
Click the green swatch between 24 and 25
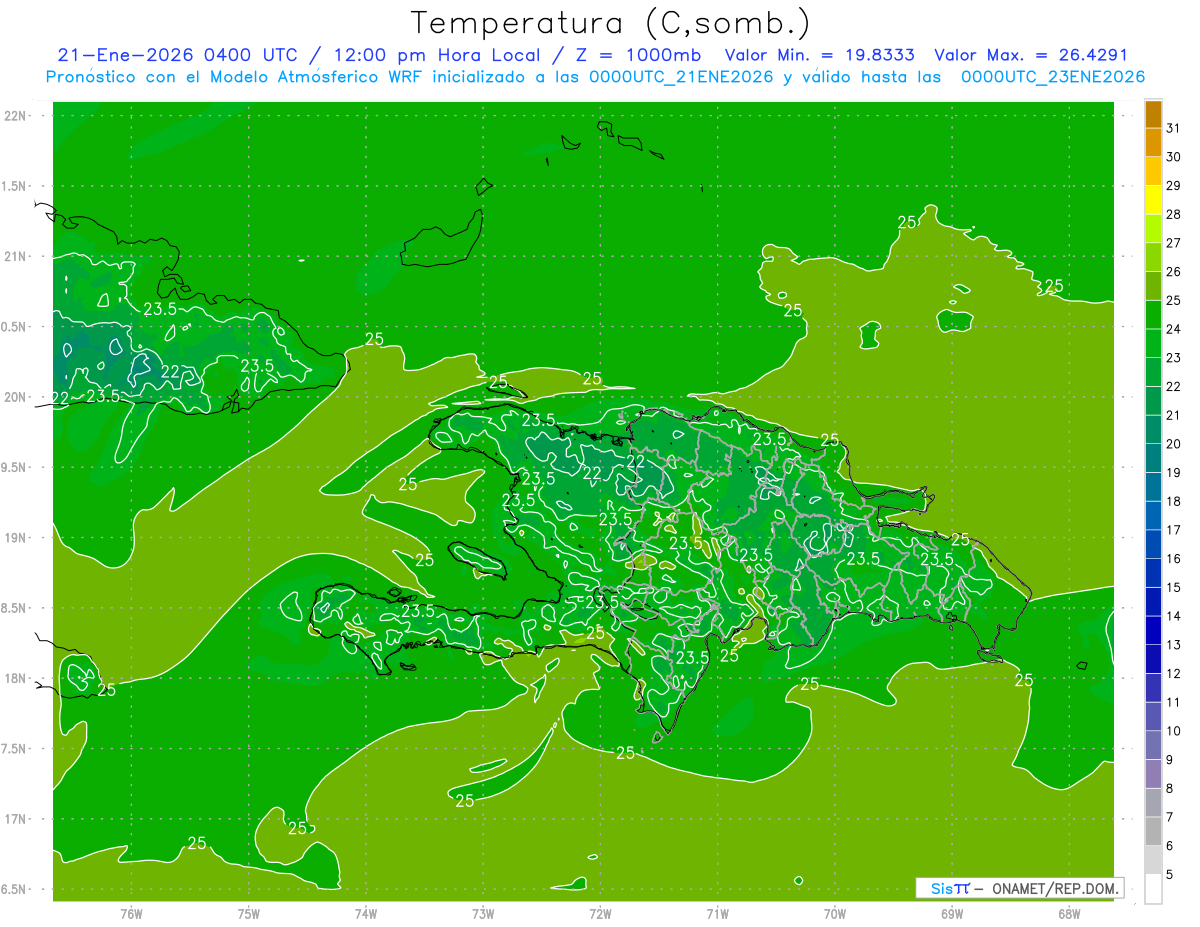[1153, 315]
